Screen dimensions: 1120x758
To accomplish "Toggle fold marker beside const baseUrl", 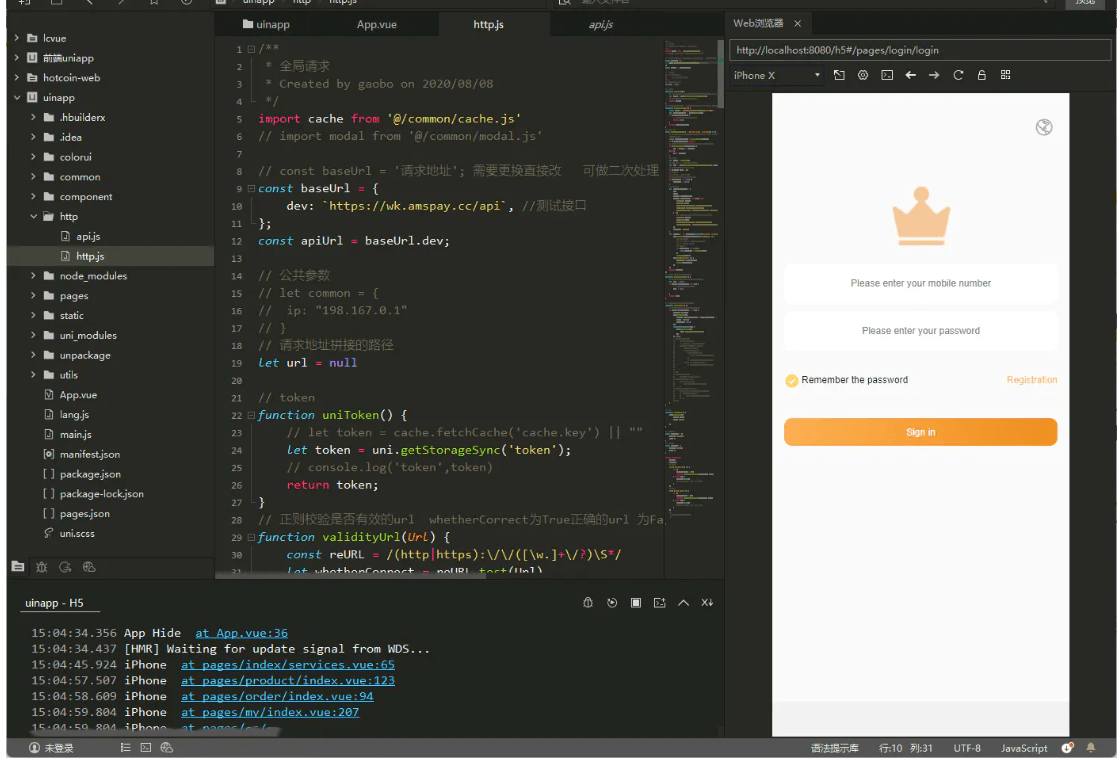I will tap(250, 189).
